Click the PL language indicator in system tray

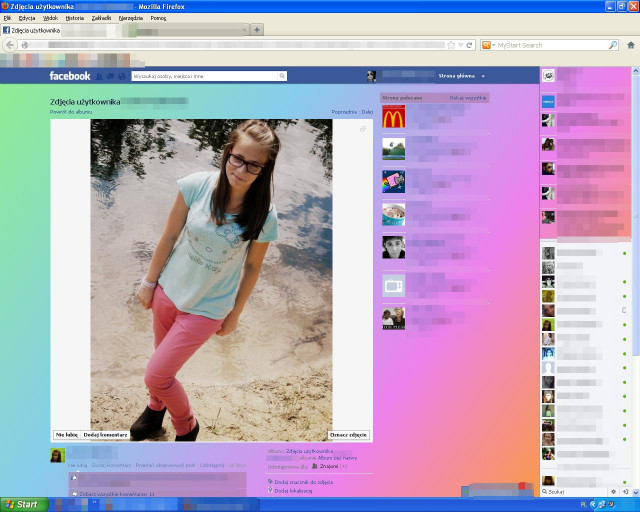(584, 505)
